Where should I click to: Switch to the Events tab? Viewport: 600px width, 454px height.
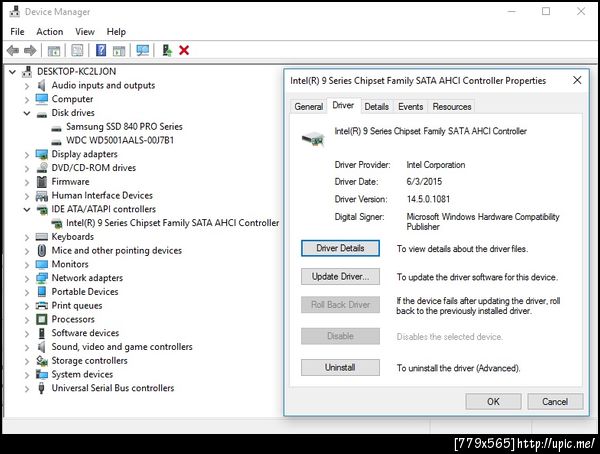pyautogui.click(x=410, y=106)
